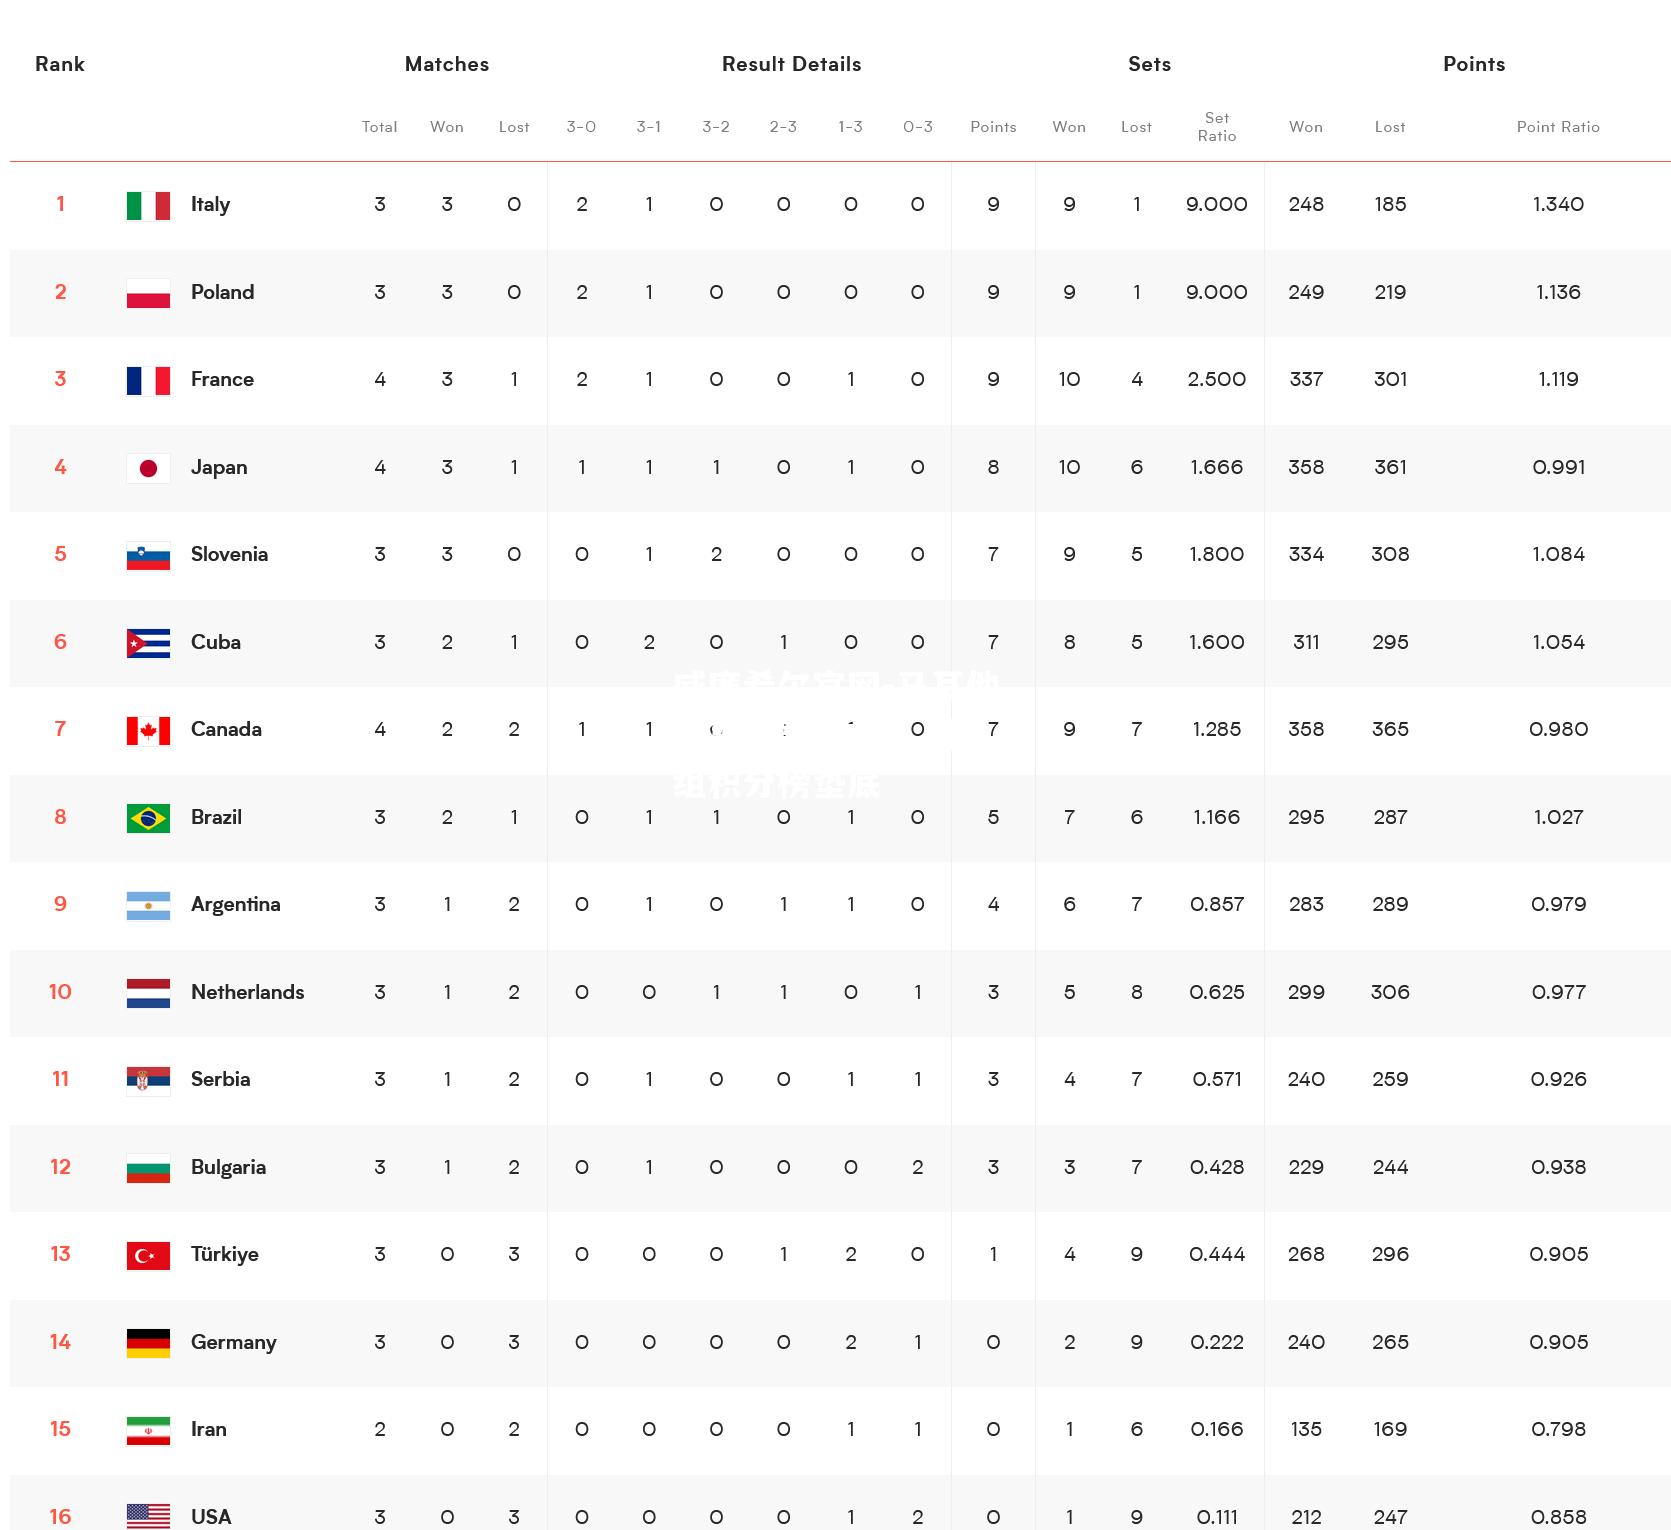Click the Cuba flag icon

click(x=148, y=643)
